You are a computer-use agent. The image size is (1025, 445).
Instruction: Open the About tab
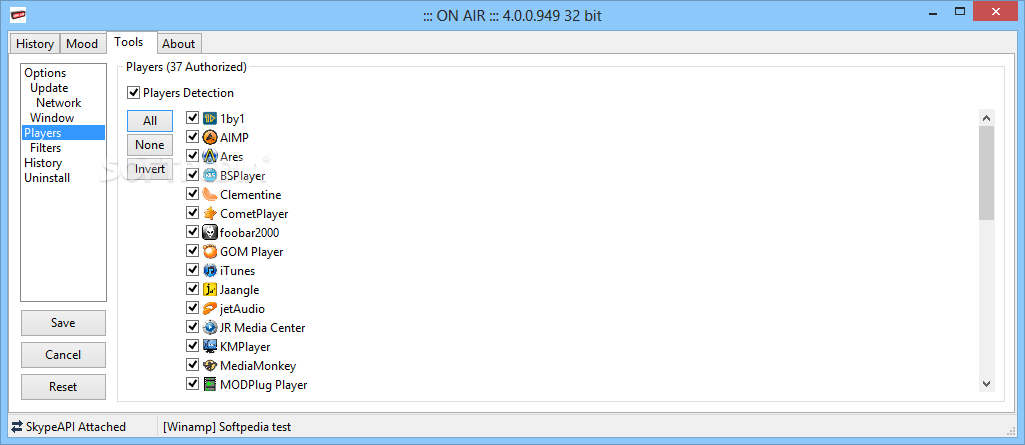pos(178,44)
